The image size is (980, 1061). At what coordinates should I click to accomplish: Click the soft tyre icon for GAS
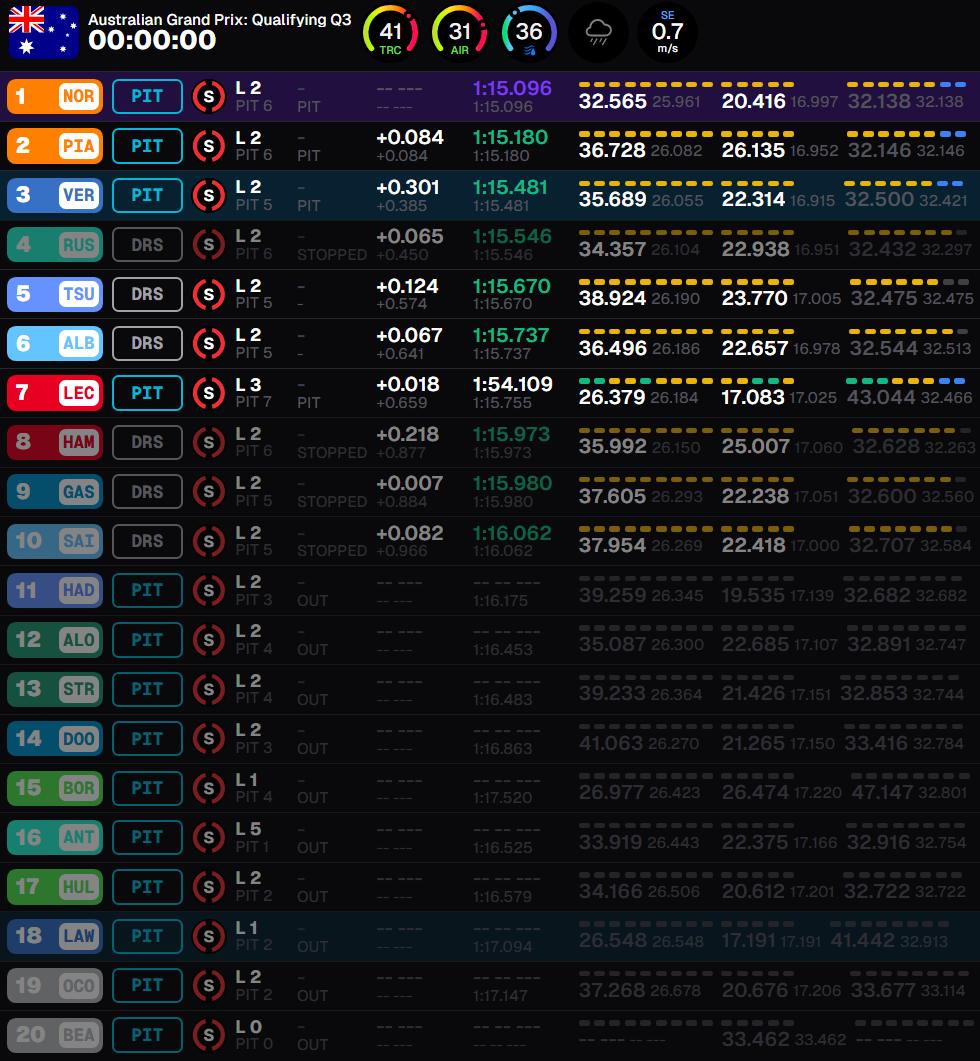click(x=208, y=492)
